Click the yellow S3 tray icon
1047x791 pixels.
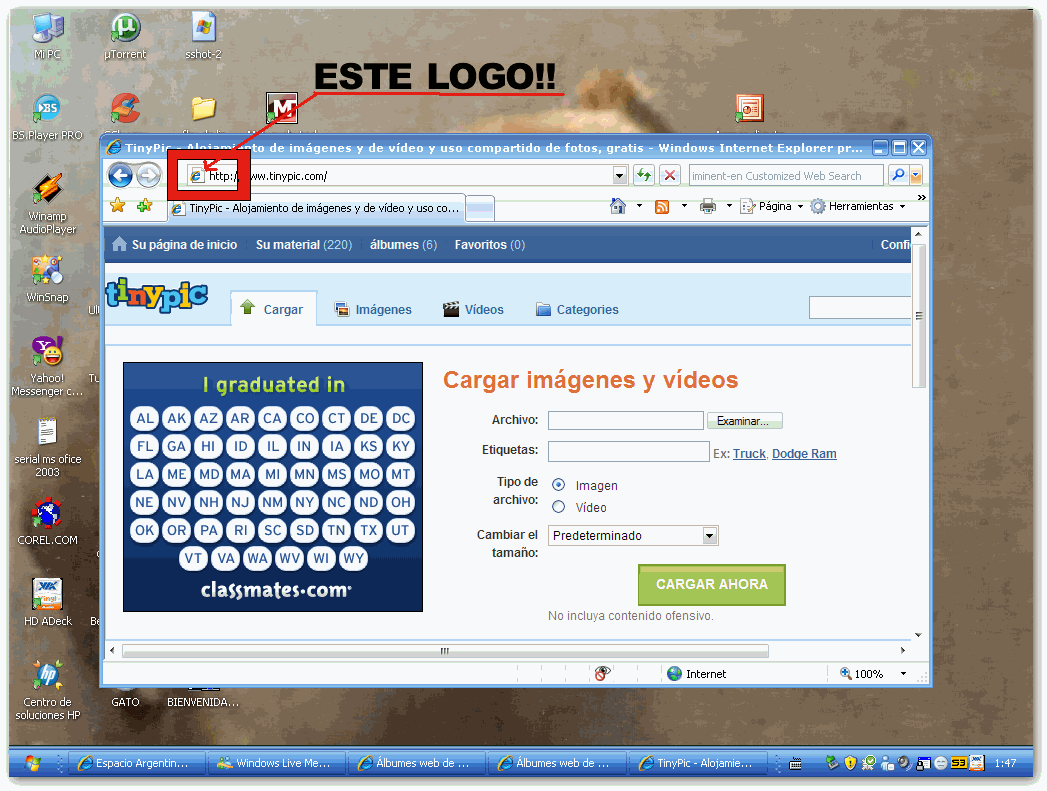(958, 762)
